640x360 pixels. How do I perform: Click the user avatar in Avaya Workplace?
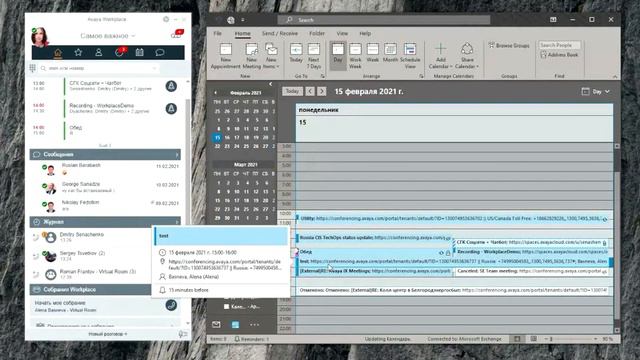click(40, 37)
